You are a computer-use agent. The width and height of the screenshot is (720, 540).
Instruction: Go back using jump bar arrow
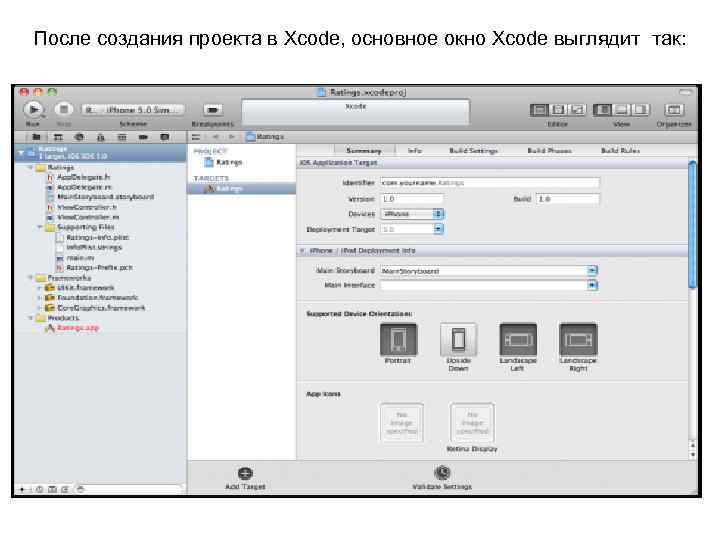point(215,137)
